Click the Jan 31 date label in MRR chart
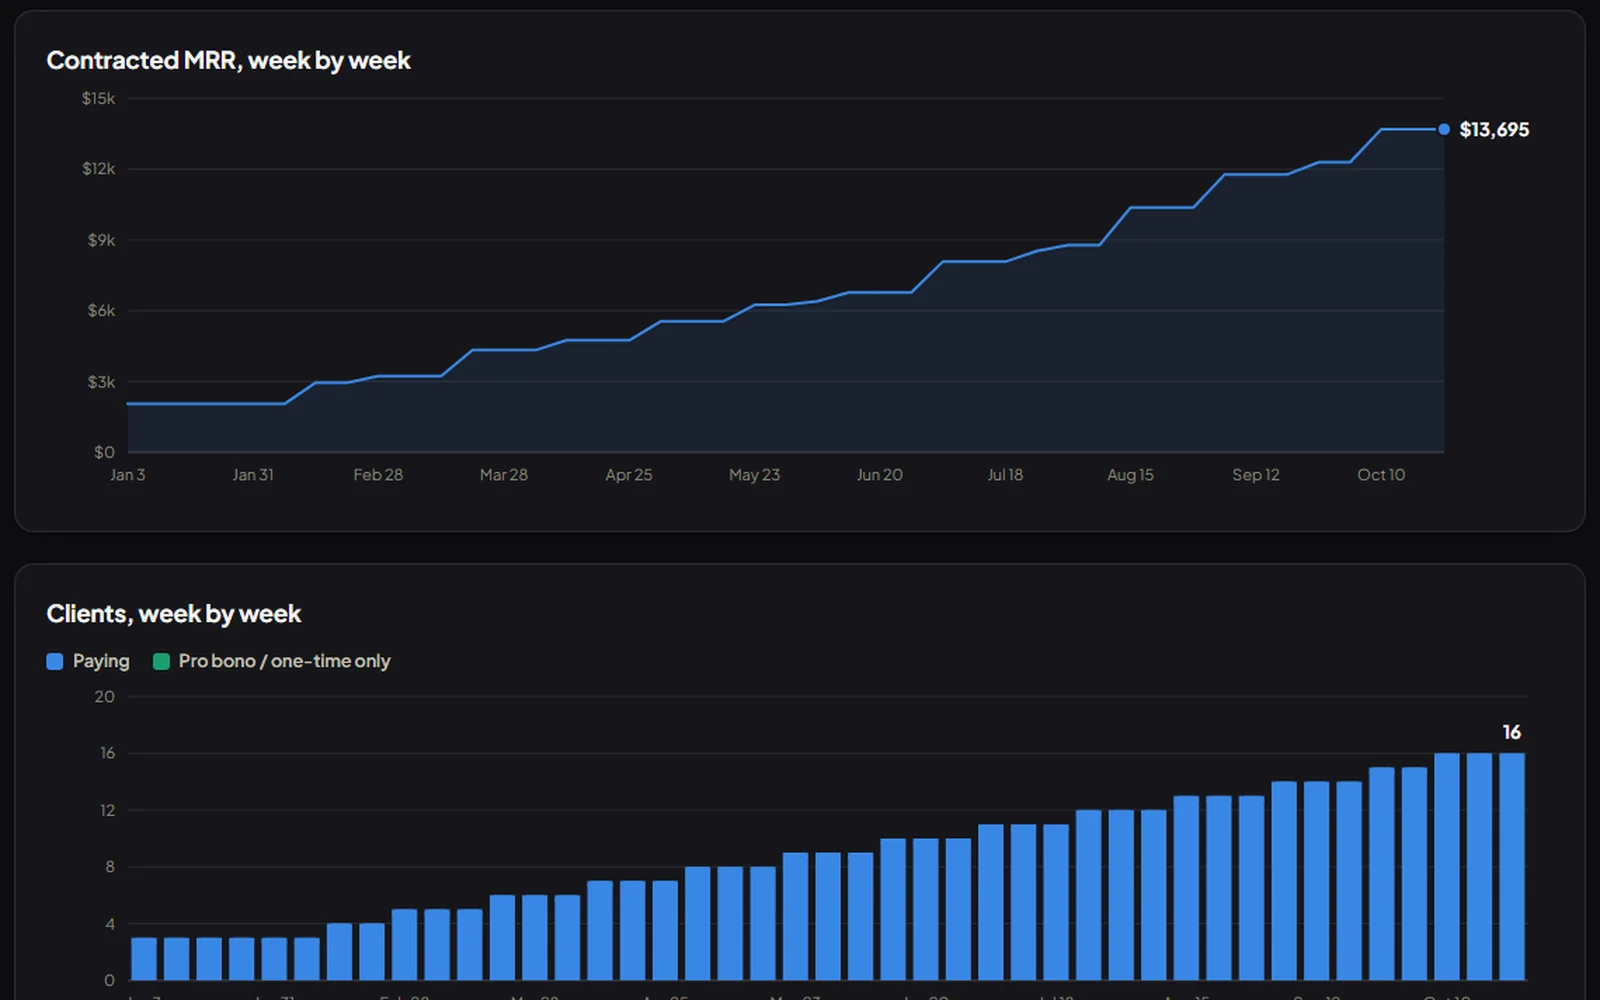Image resolution: width=1600 pixels, height=1000 pixels. [253, 475]
